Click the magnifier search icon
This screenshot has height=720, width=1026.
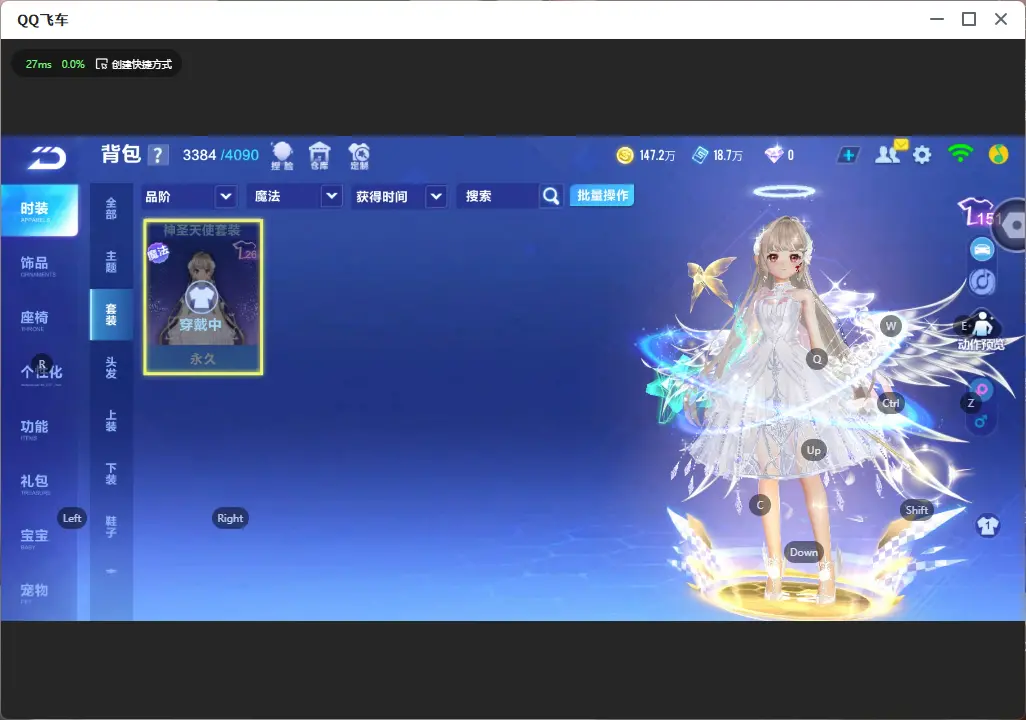click(551, 196)
